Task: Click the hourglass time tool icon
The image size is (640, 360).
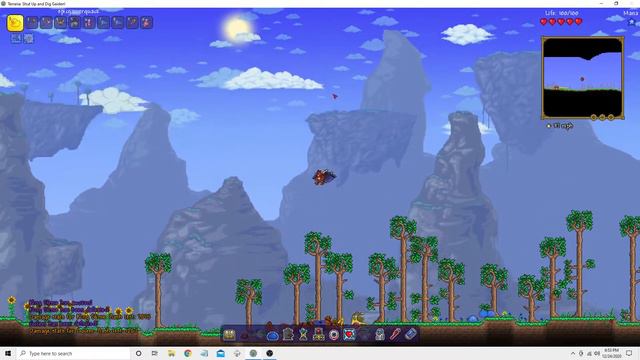Action: (x=303, y=335)
